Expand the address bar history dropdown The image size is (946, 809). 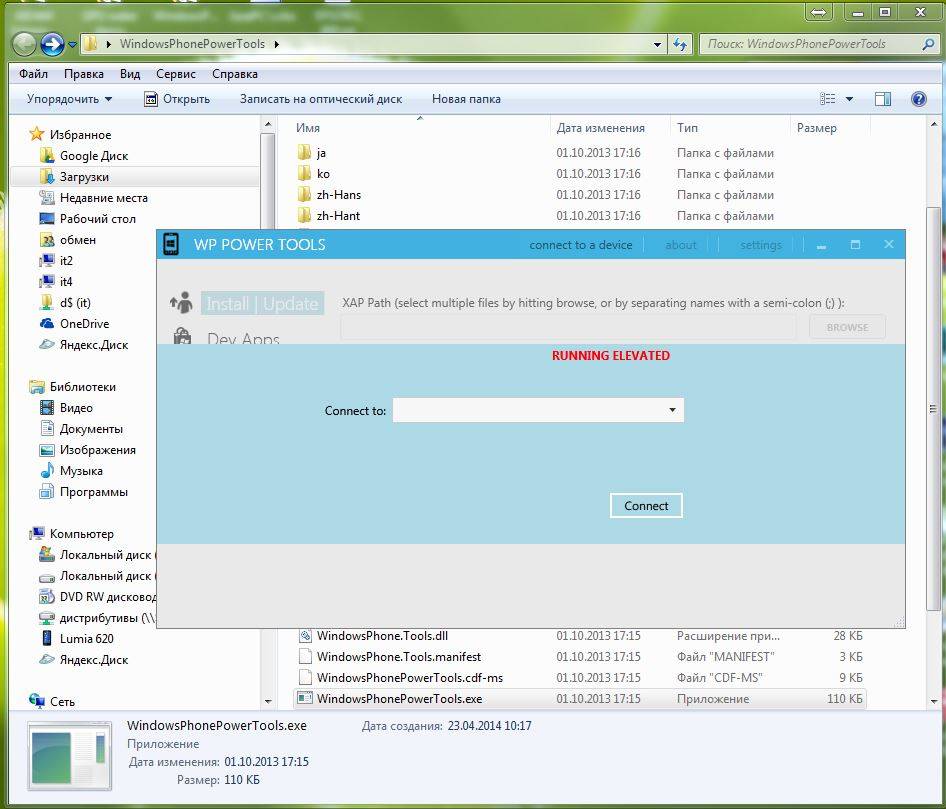[657, 44]
